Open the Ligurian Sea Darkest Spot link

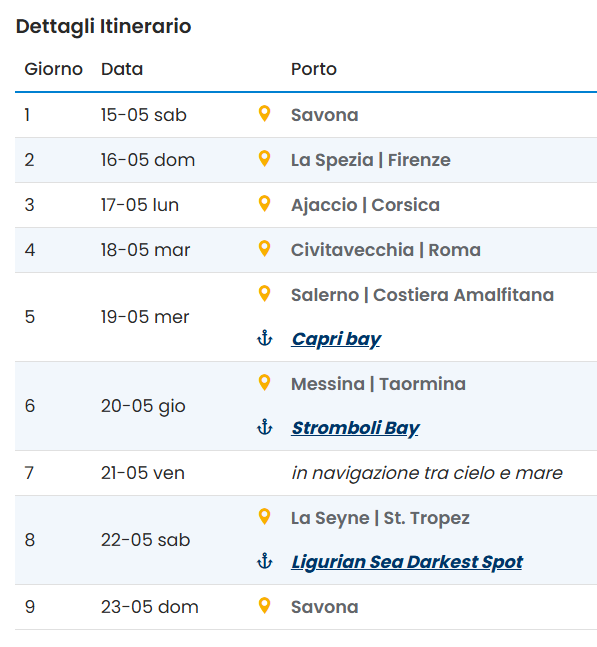pyautogui.click(x=407, y=562)
